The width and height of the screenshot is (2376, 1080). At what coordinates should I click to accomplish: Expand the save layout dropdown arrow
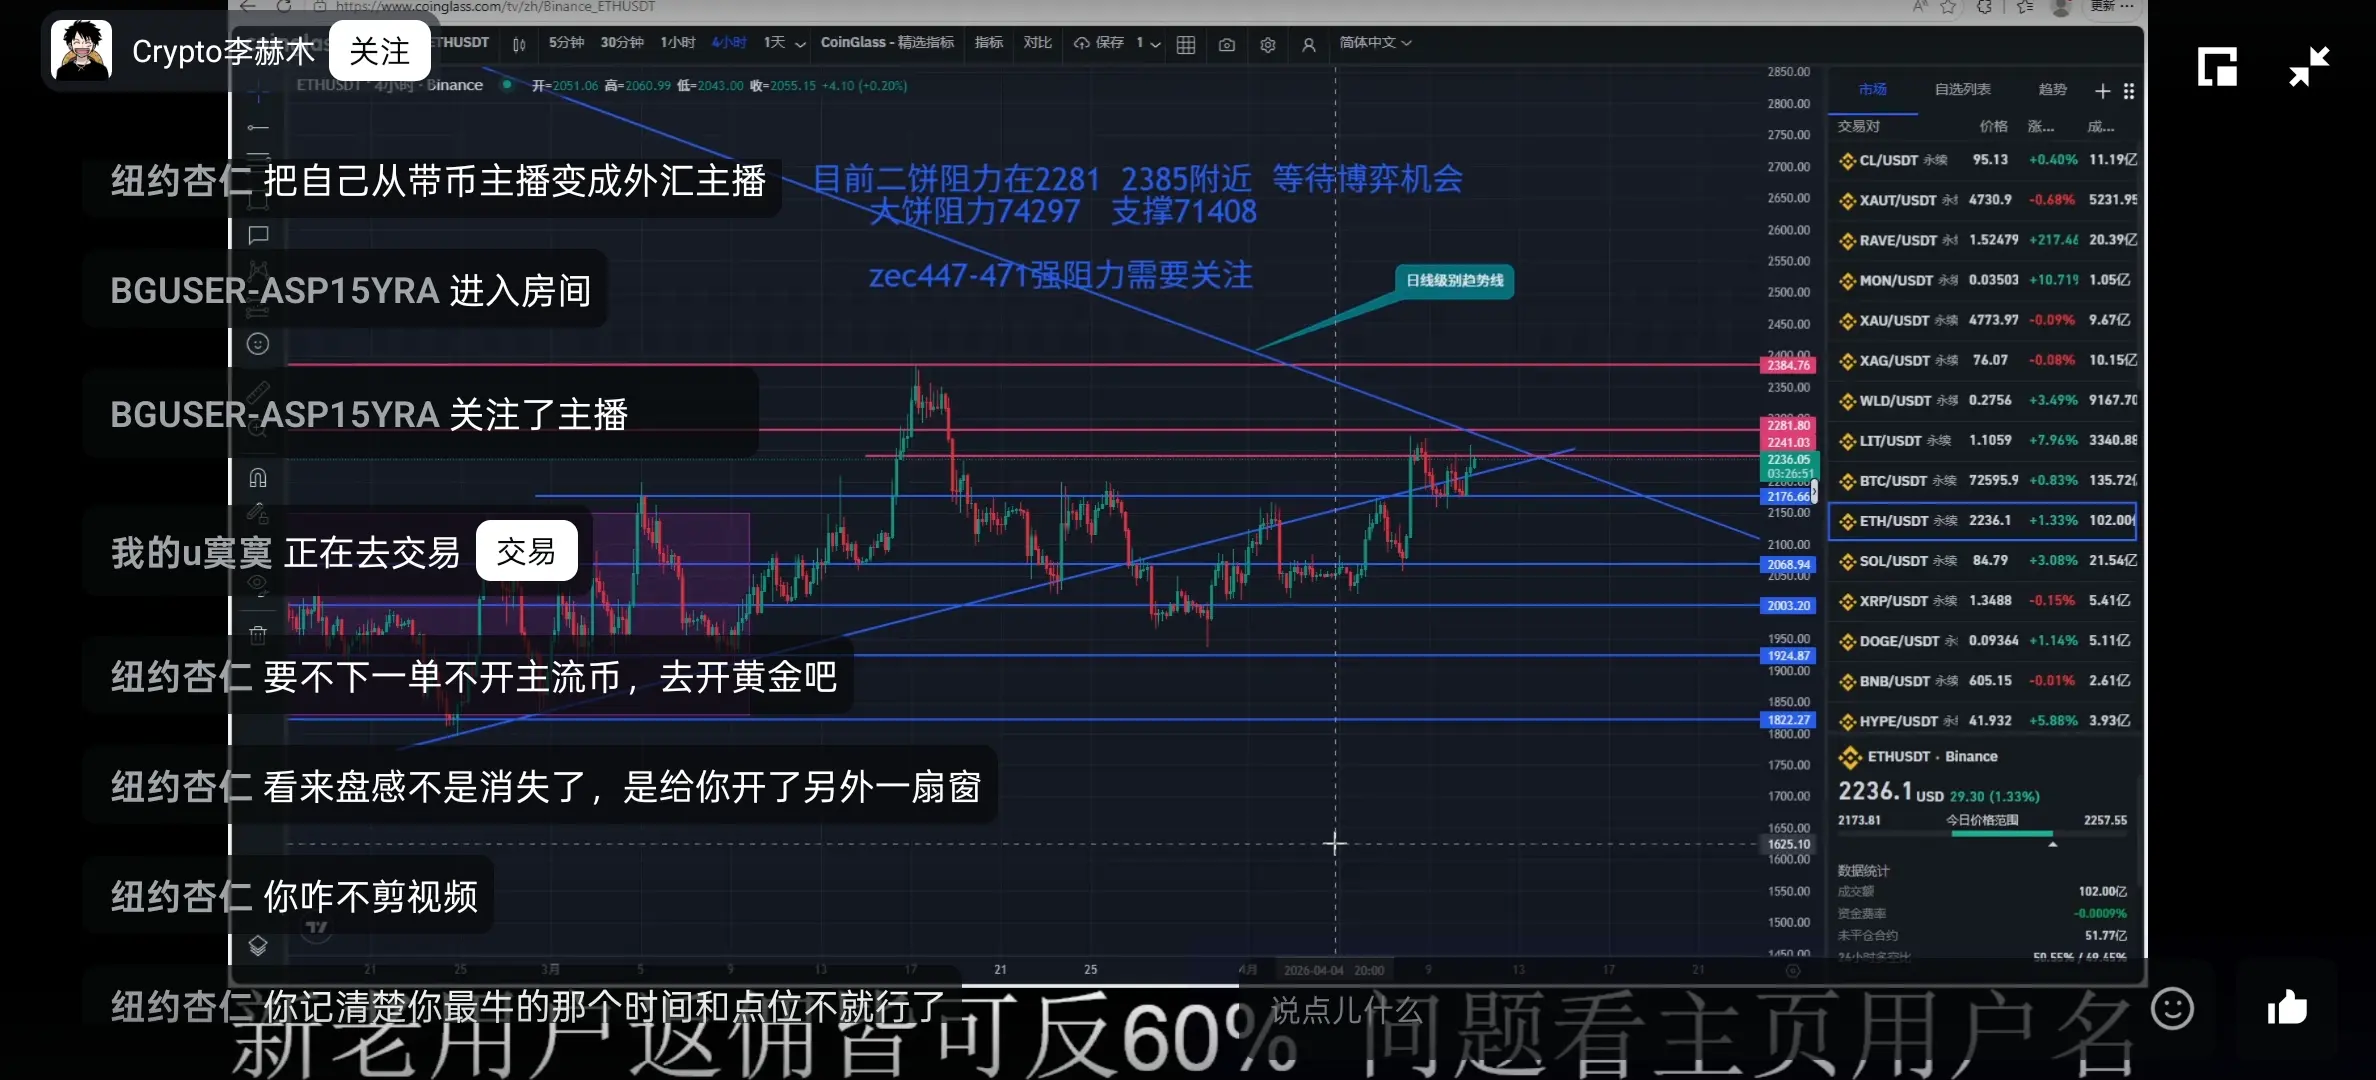click(x=1156, y=44)
